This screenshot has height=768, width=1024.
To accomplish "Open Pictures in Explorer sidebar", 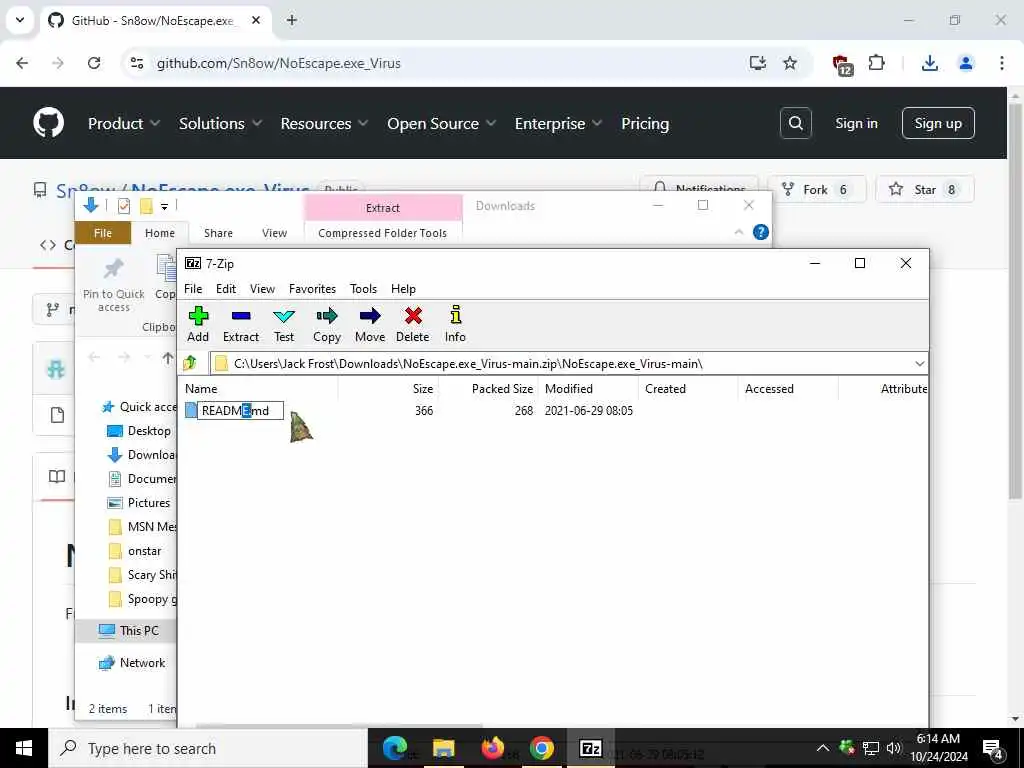I will [139, 503].
